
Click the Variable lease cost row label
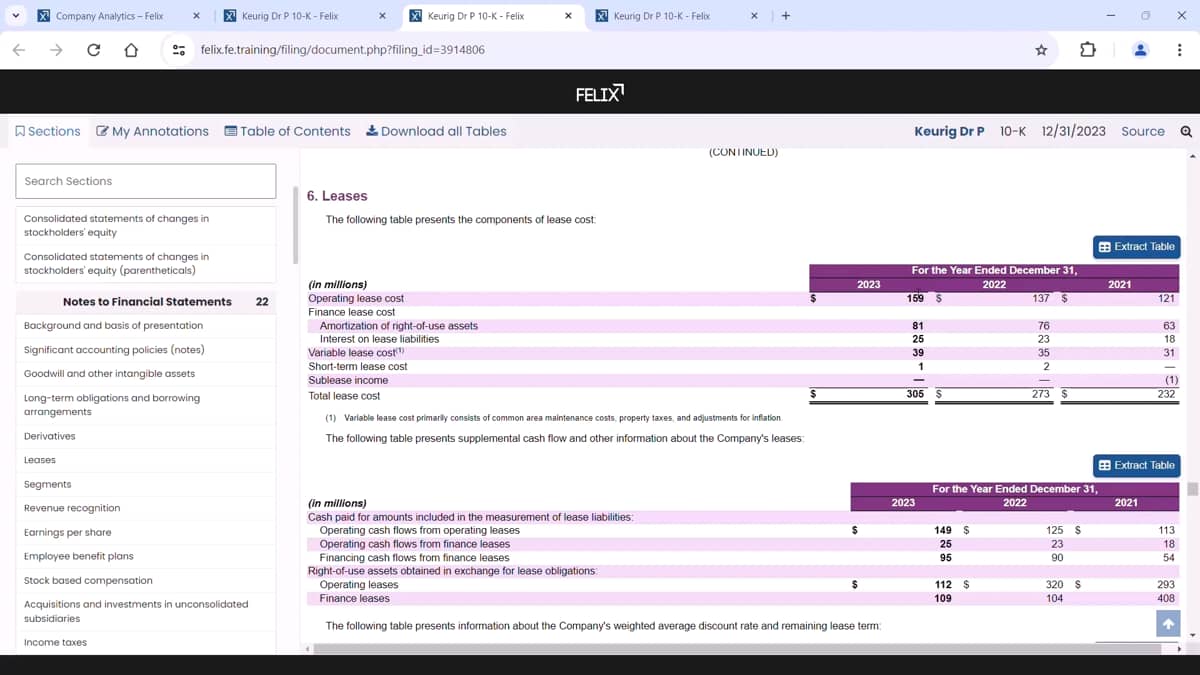[356, 352]
